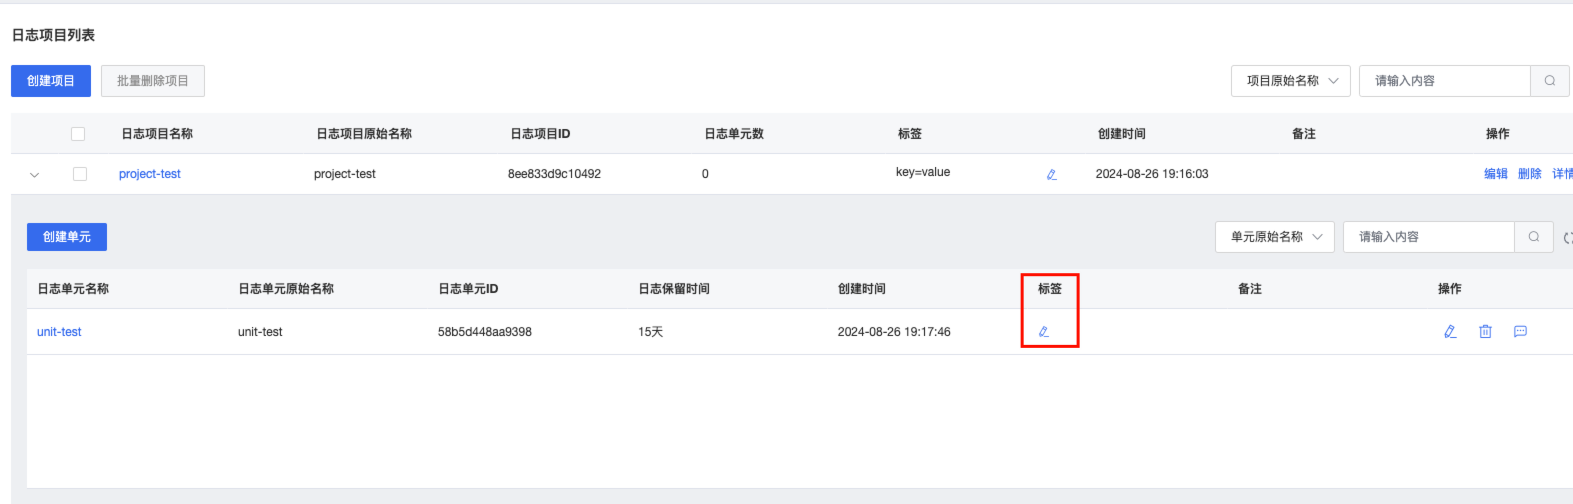Click the 创建单元 button
Image resolution: width=1573 pixels, height=504 pixels.
67,237
